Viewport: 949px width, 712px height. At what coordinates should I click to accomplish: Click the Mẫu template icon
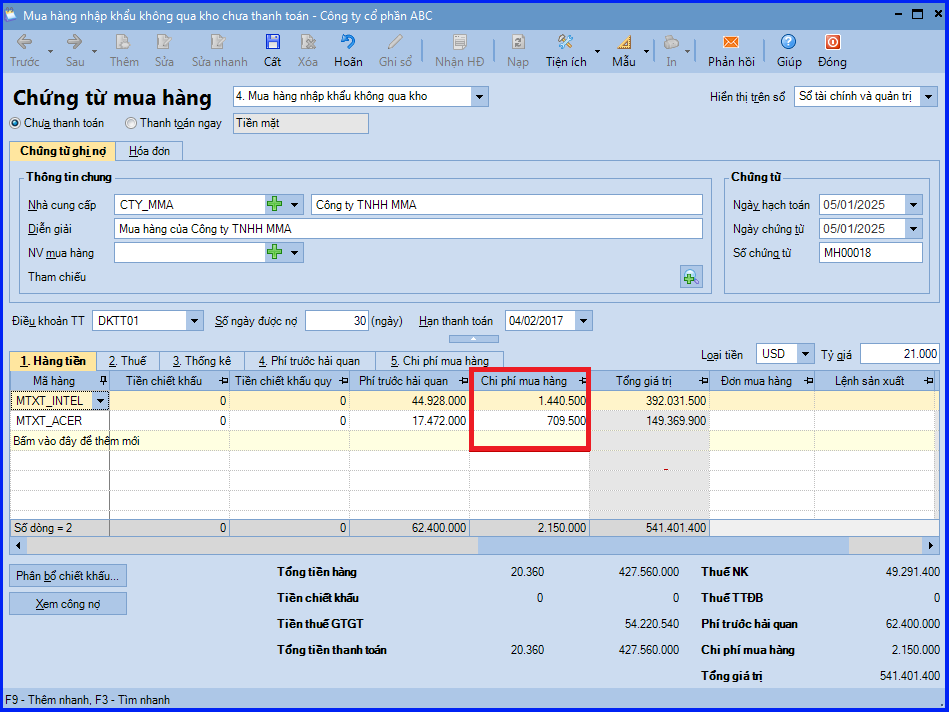tap(624, 42)
